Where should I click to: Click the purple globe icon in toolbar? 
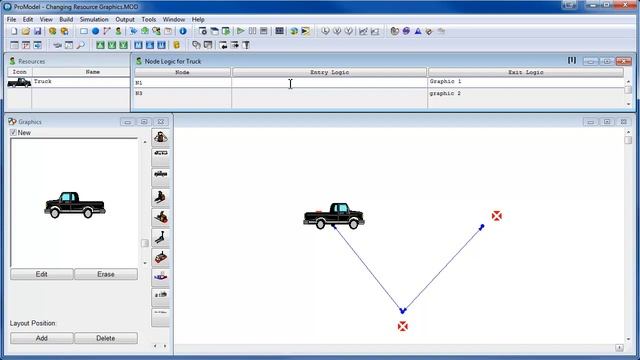pyautogui.click(x=406, y=31)
